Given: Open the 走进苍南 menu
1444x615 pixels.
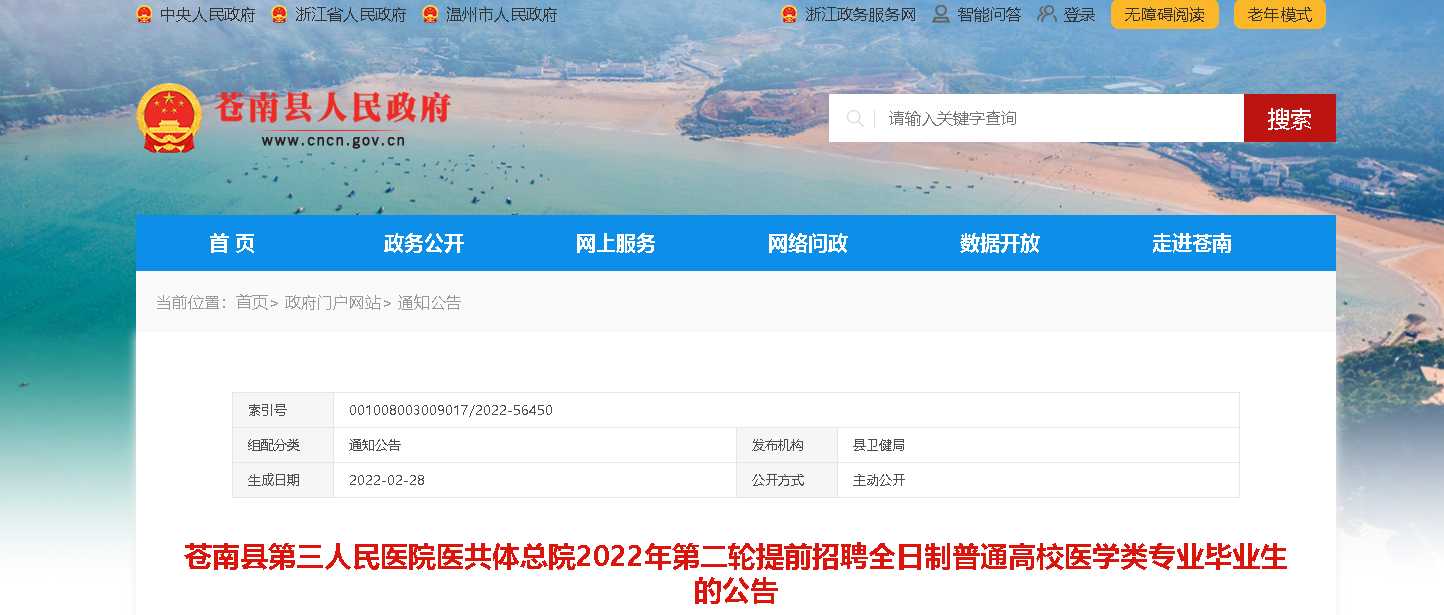Looking at the screenshot, I should point(1192,243).
